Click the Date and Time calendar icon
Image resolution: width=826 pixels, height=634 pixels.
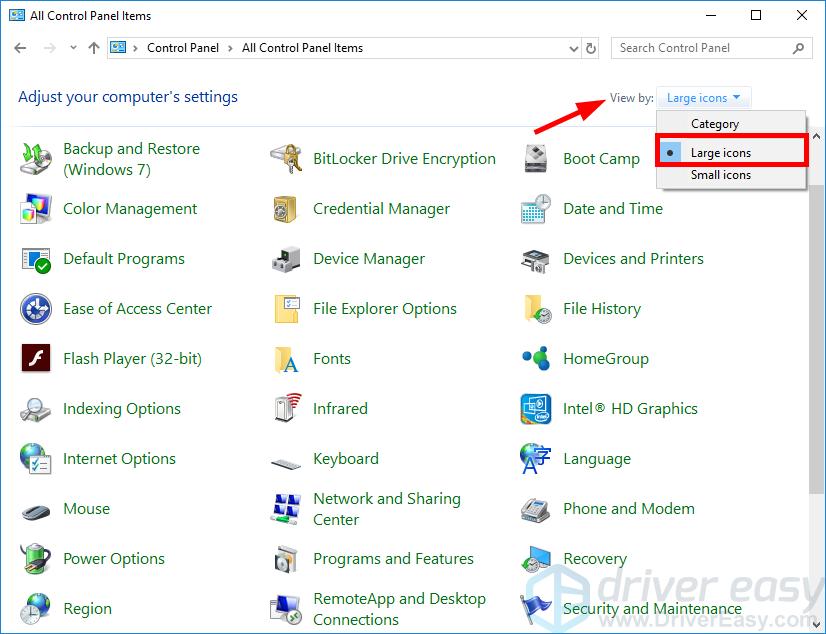[536, 209]
